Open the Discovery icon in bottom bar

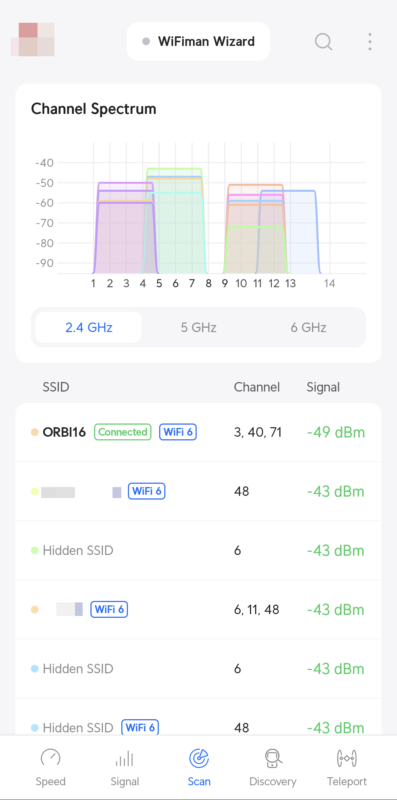point(272,759)
